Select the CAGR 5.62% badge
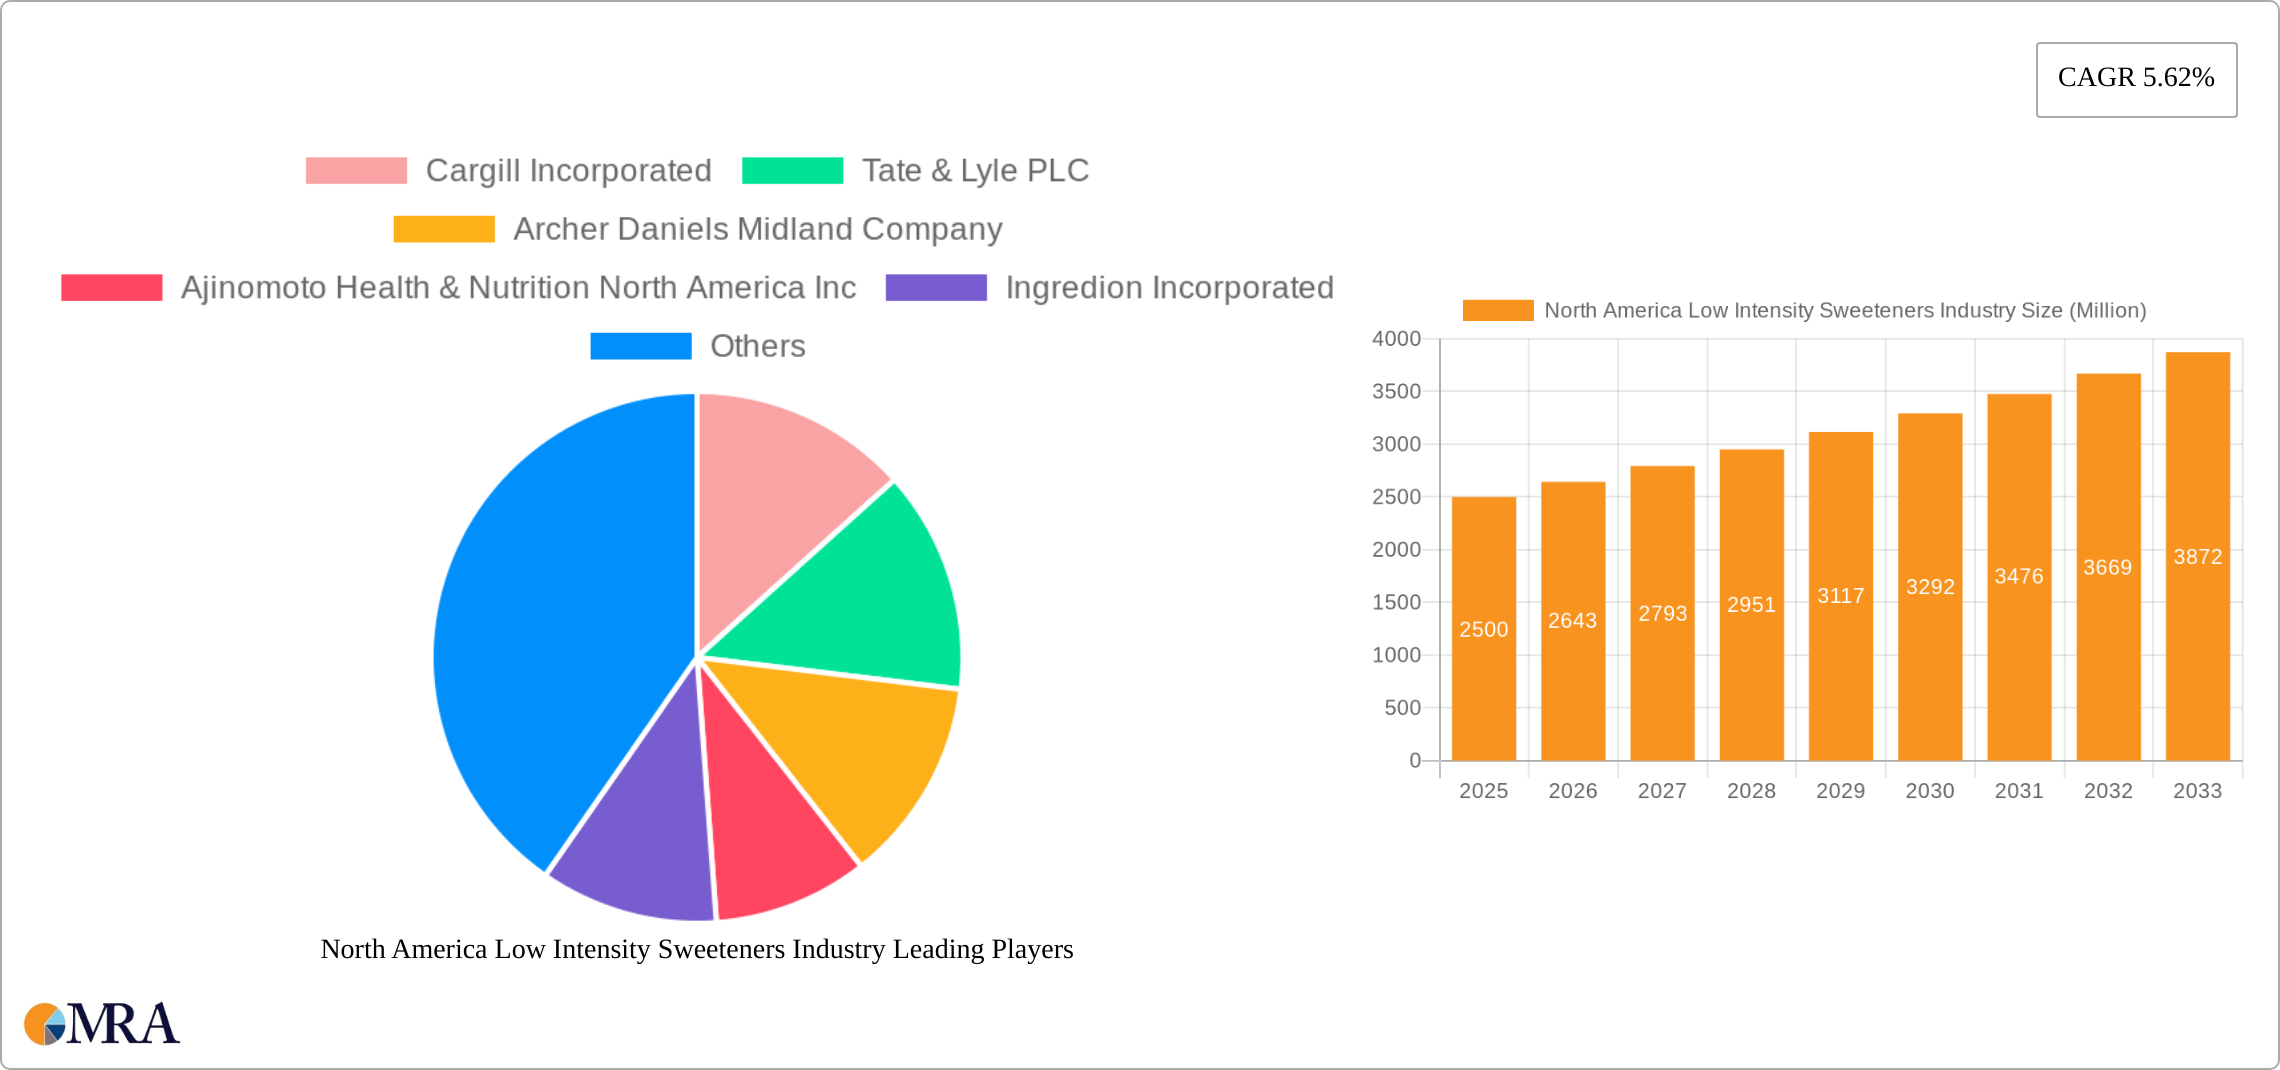This screenshot has height=1070, width=2280. point(2136,78)
